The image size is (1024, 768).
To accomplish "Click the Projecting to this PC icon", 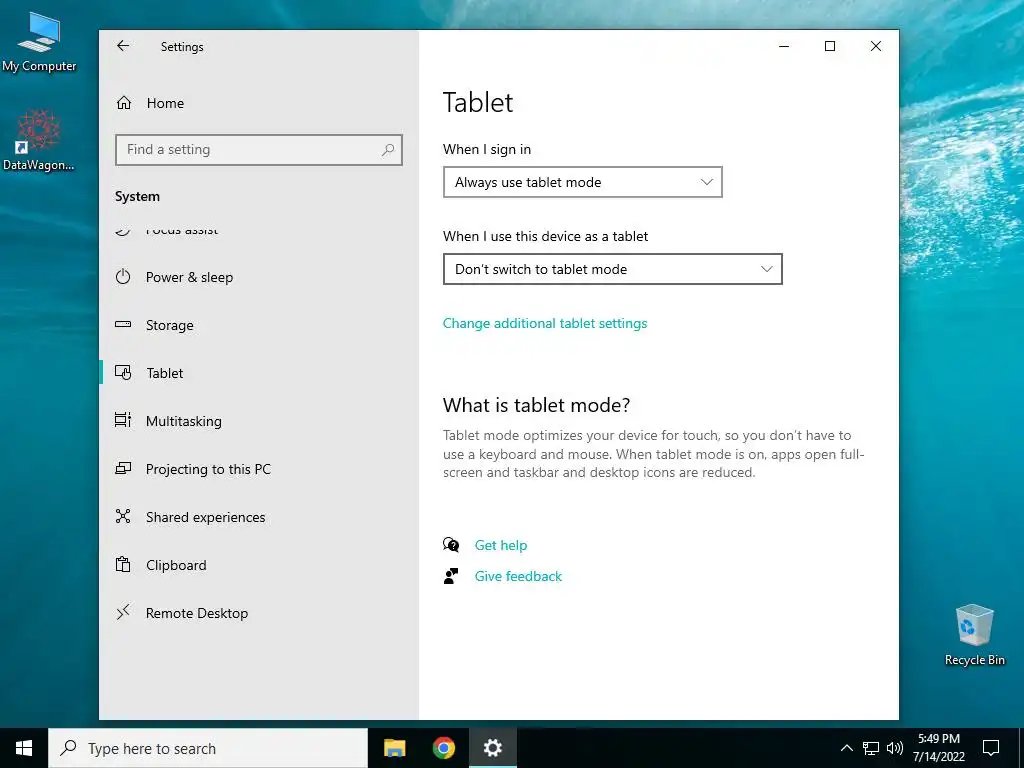I will 123,468.
